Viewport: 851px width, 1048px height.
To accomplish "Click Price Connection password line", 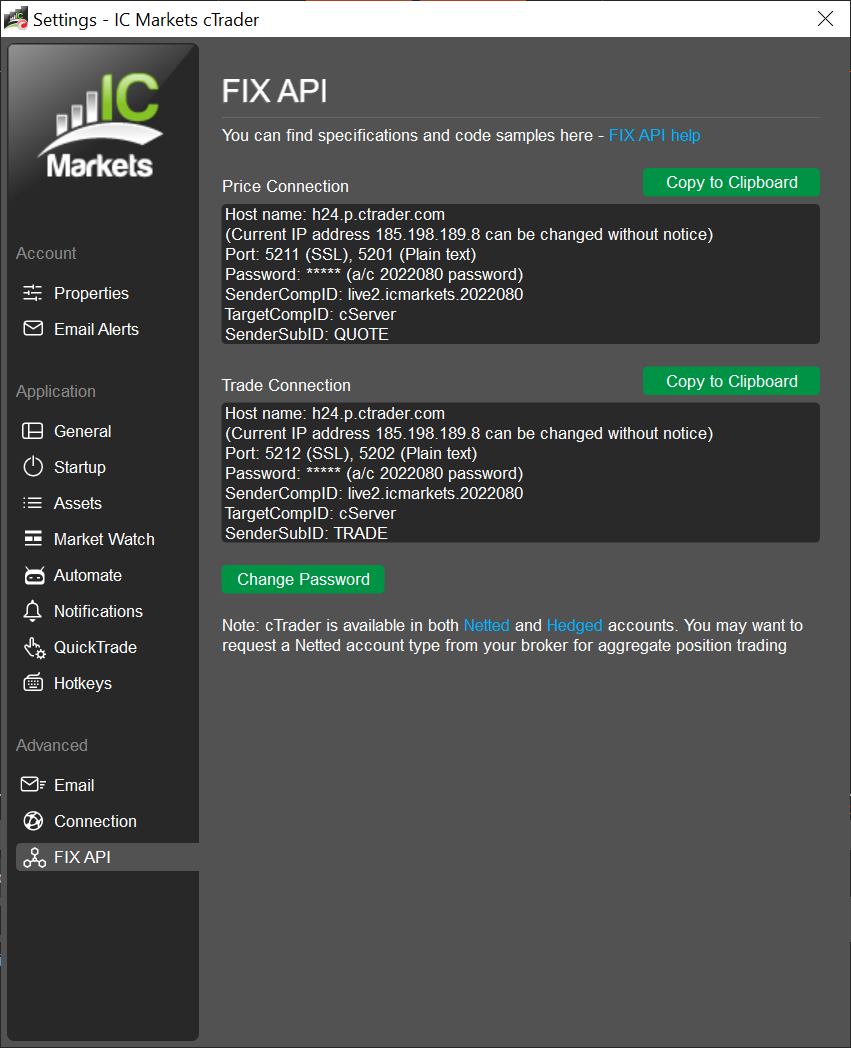I will pyautogui.click(x=374, y=275).
